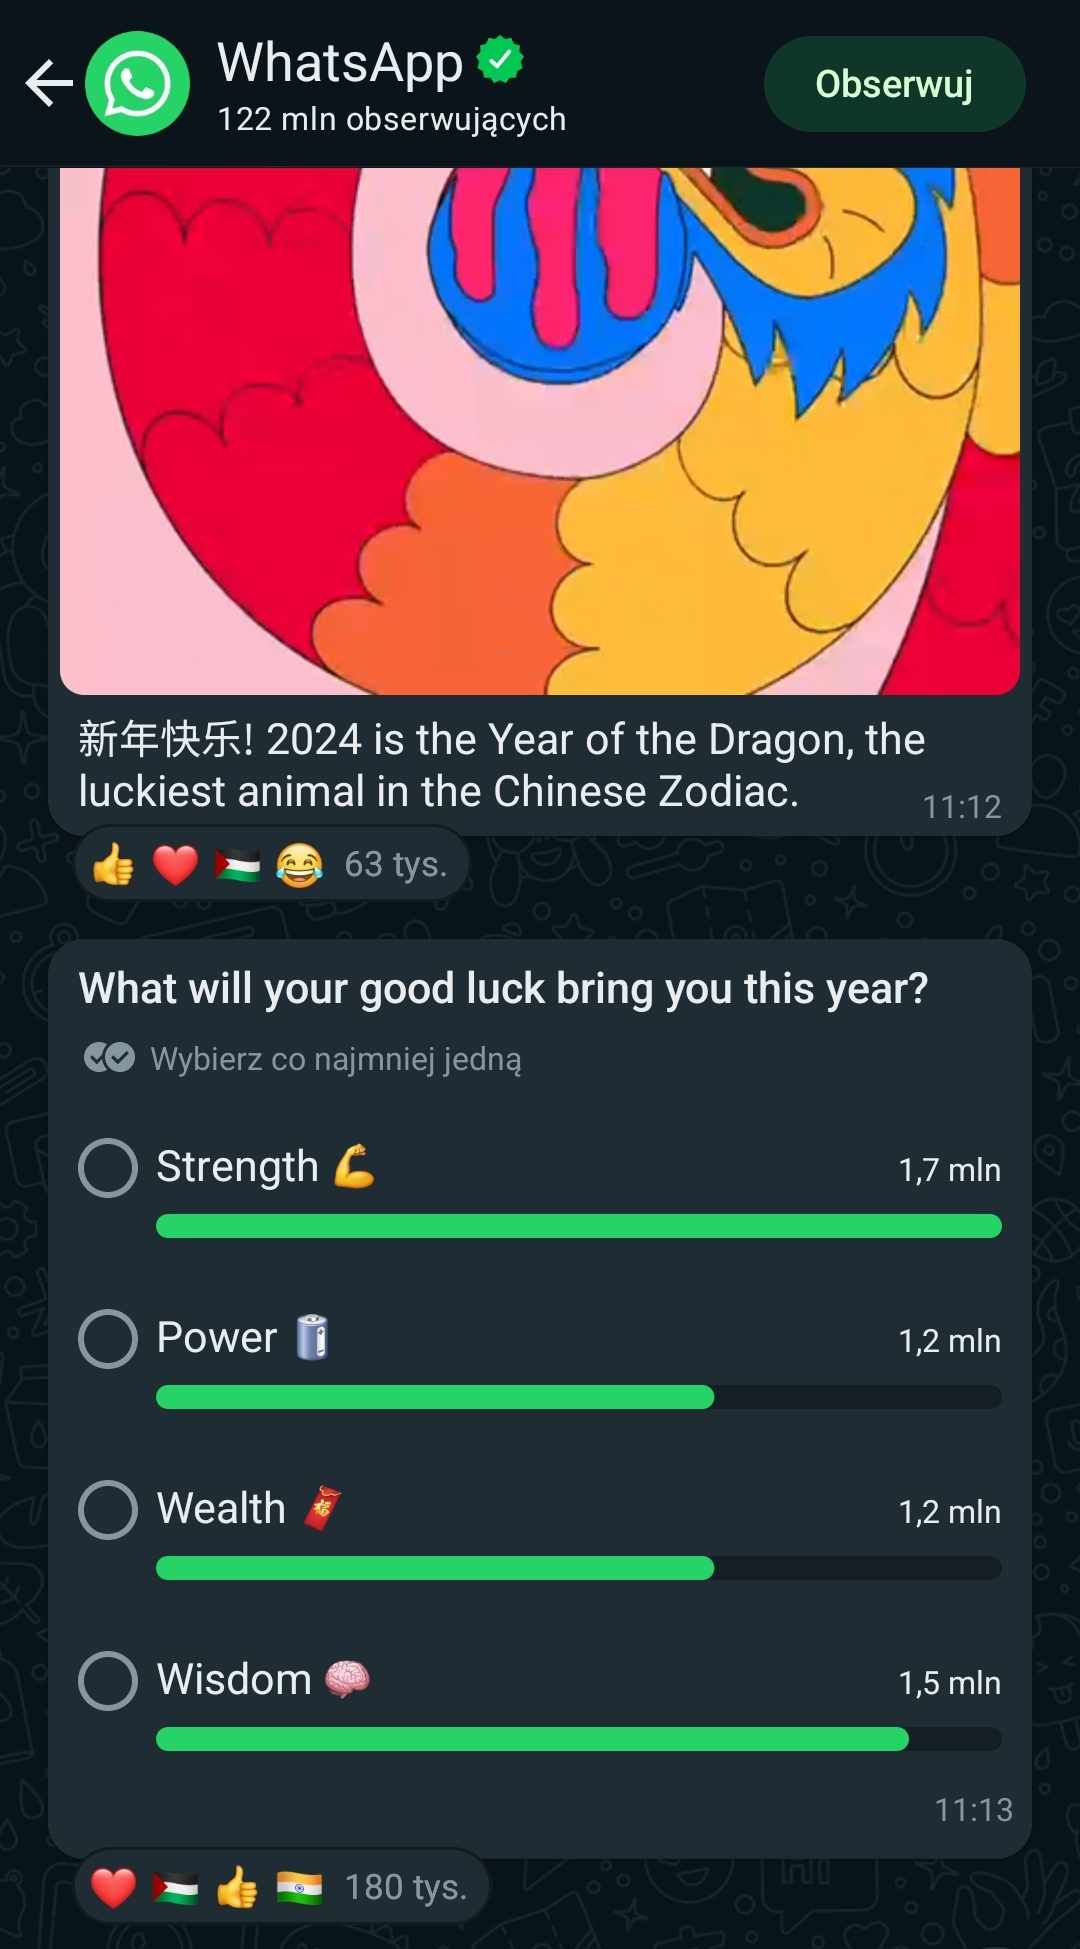Tap the back arrow in header
This screenshot has height=1949, width=1080.
[x=48, y=83]
